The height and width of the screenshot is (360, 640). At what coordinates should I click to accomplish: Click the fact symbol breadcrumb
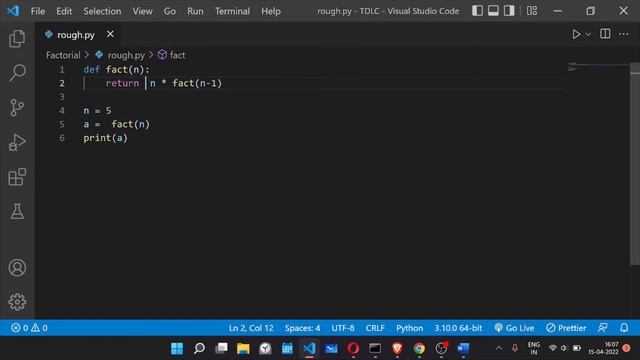(x=177, y=55)
